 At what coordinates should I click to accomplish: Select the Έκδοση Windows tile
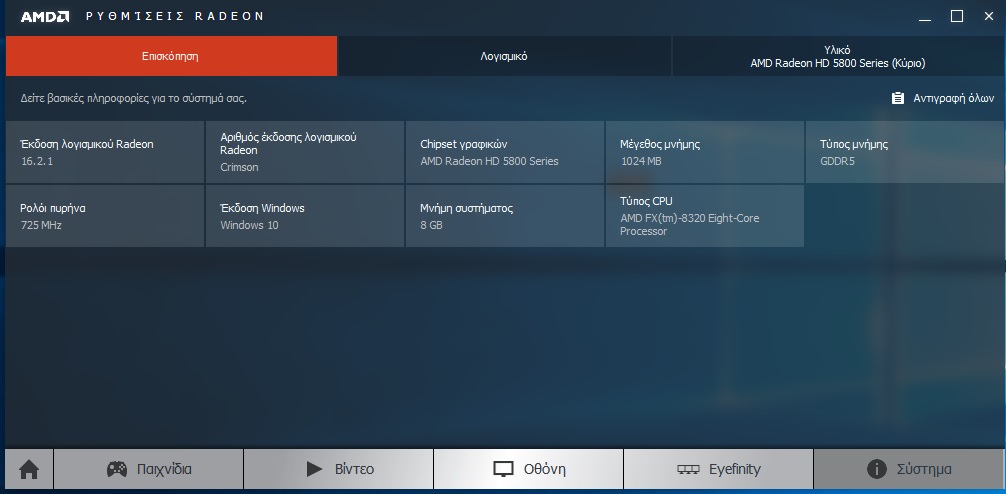(305, 216)
